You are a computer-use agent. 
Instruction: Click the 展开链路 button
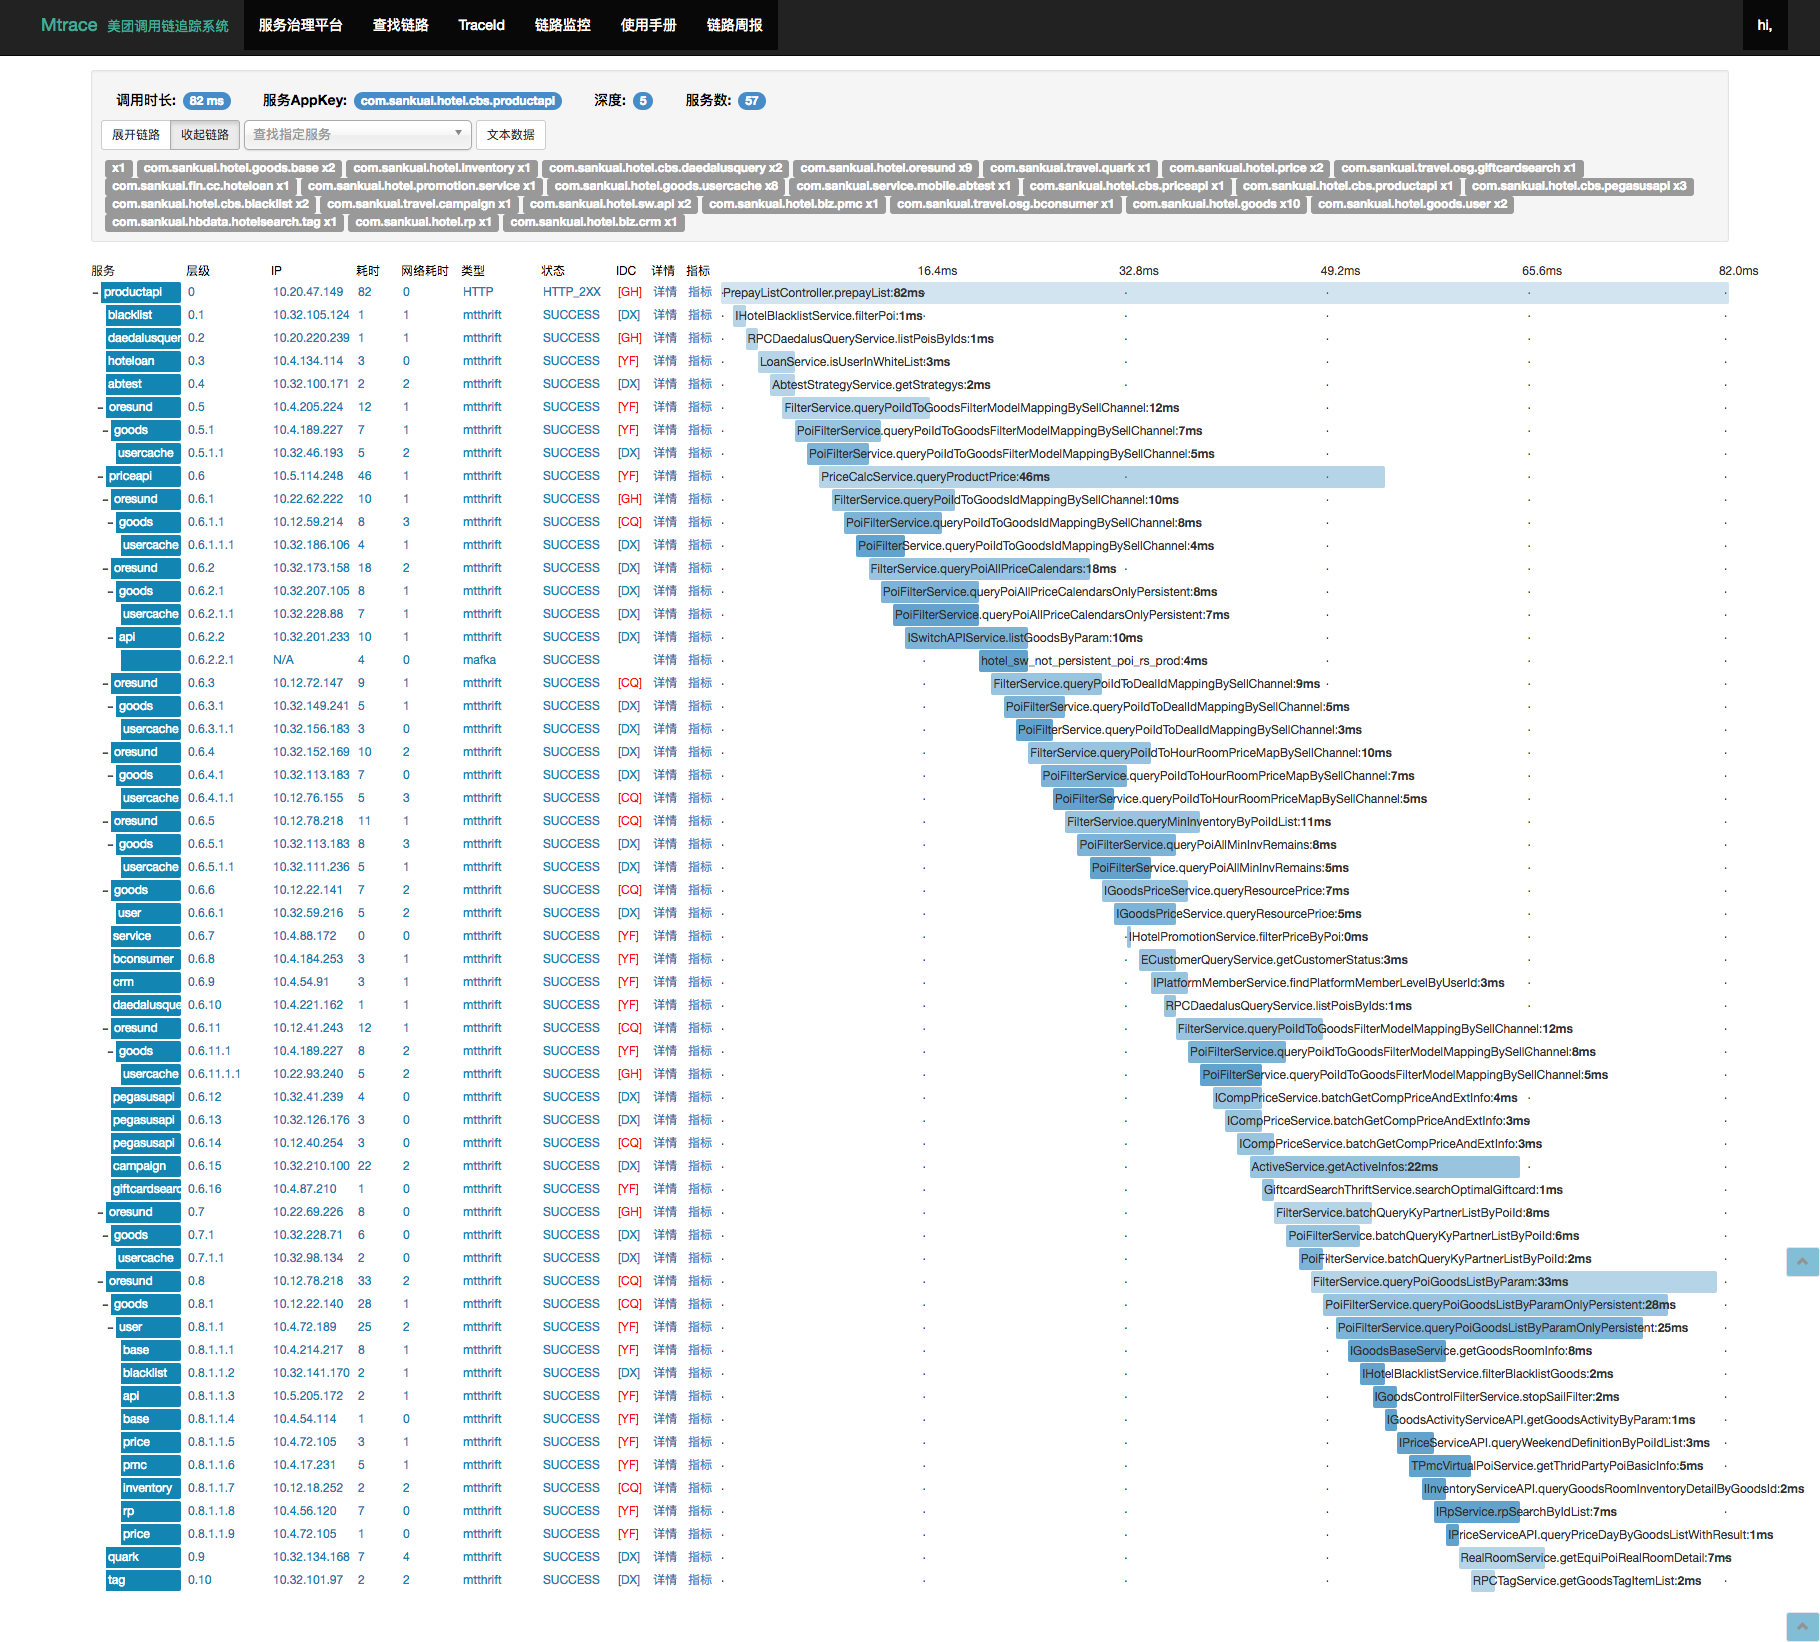(136, 135)
